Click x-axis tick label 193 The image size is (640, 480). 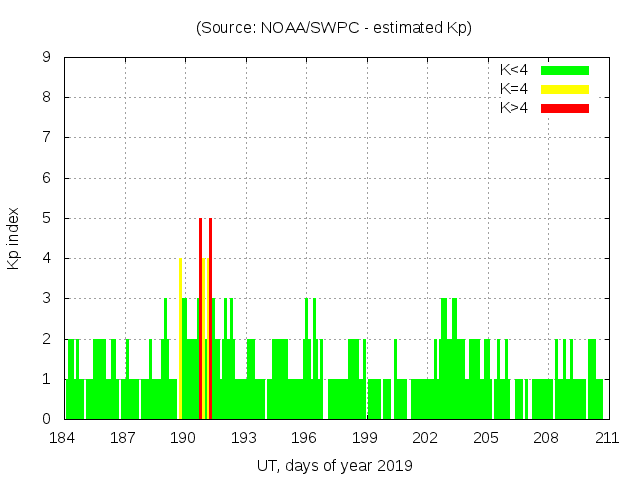[244, 438]
